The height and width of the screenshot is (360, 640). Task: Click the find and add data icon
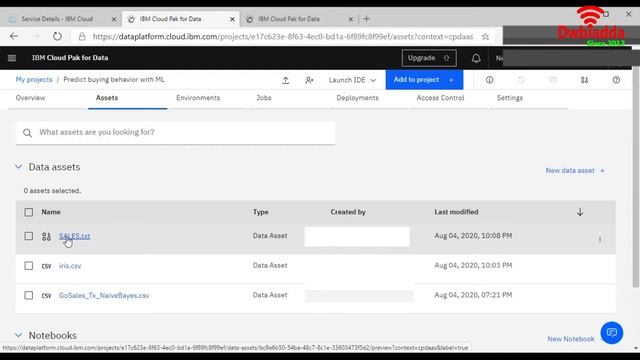pyautogui.click(x=584, y=80)
